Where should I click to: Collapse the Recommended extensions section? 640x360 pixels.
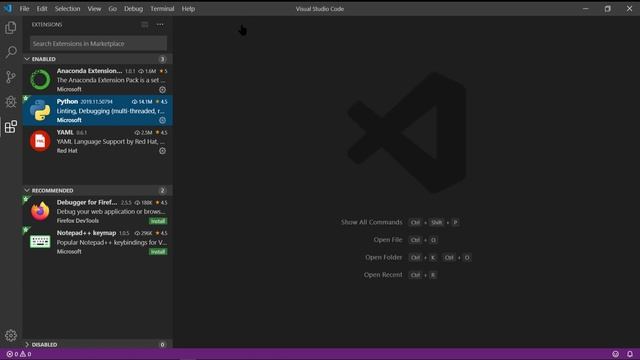pos(97,191)
